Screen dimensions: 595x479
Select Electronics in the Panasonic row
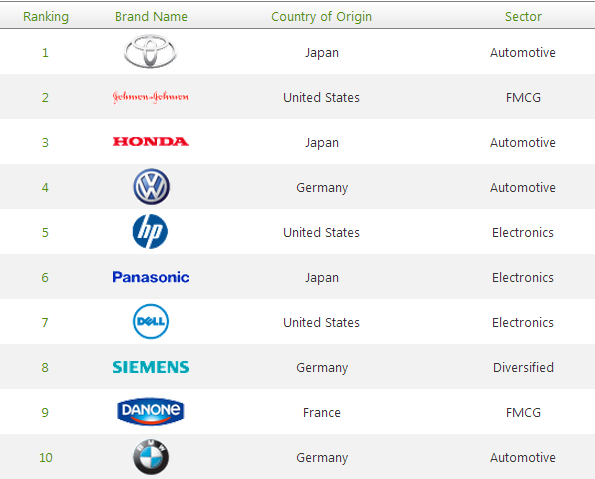click(x=523, y=277)
